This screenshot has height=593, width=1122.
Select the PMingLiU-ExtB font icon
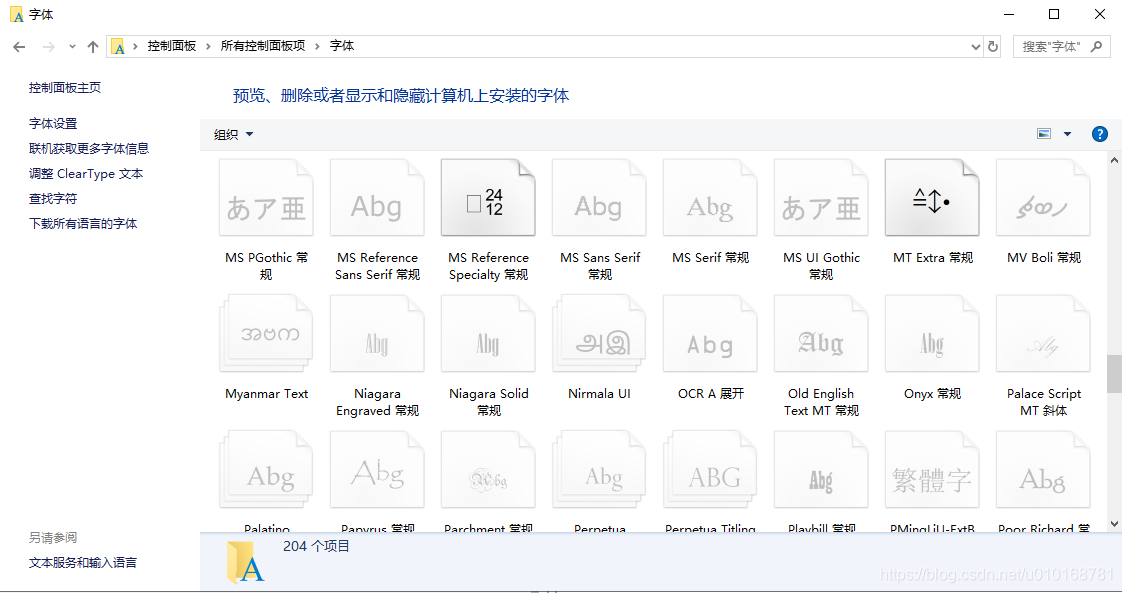932,470
